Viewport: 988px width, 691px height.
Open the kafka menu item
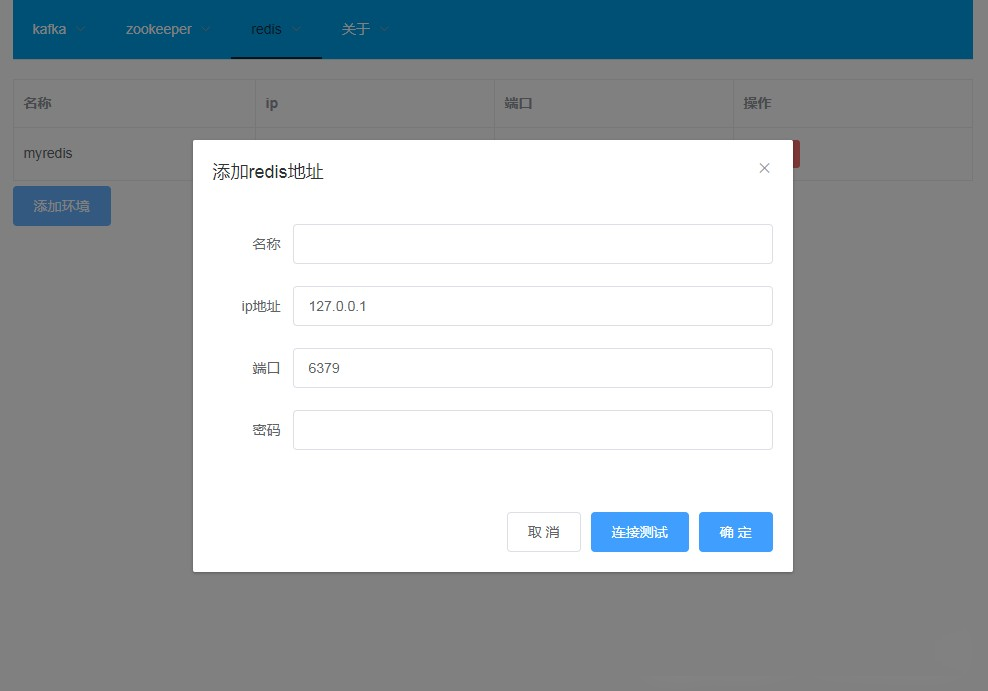pos(49,29)
